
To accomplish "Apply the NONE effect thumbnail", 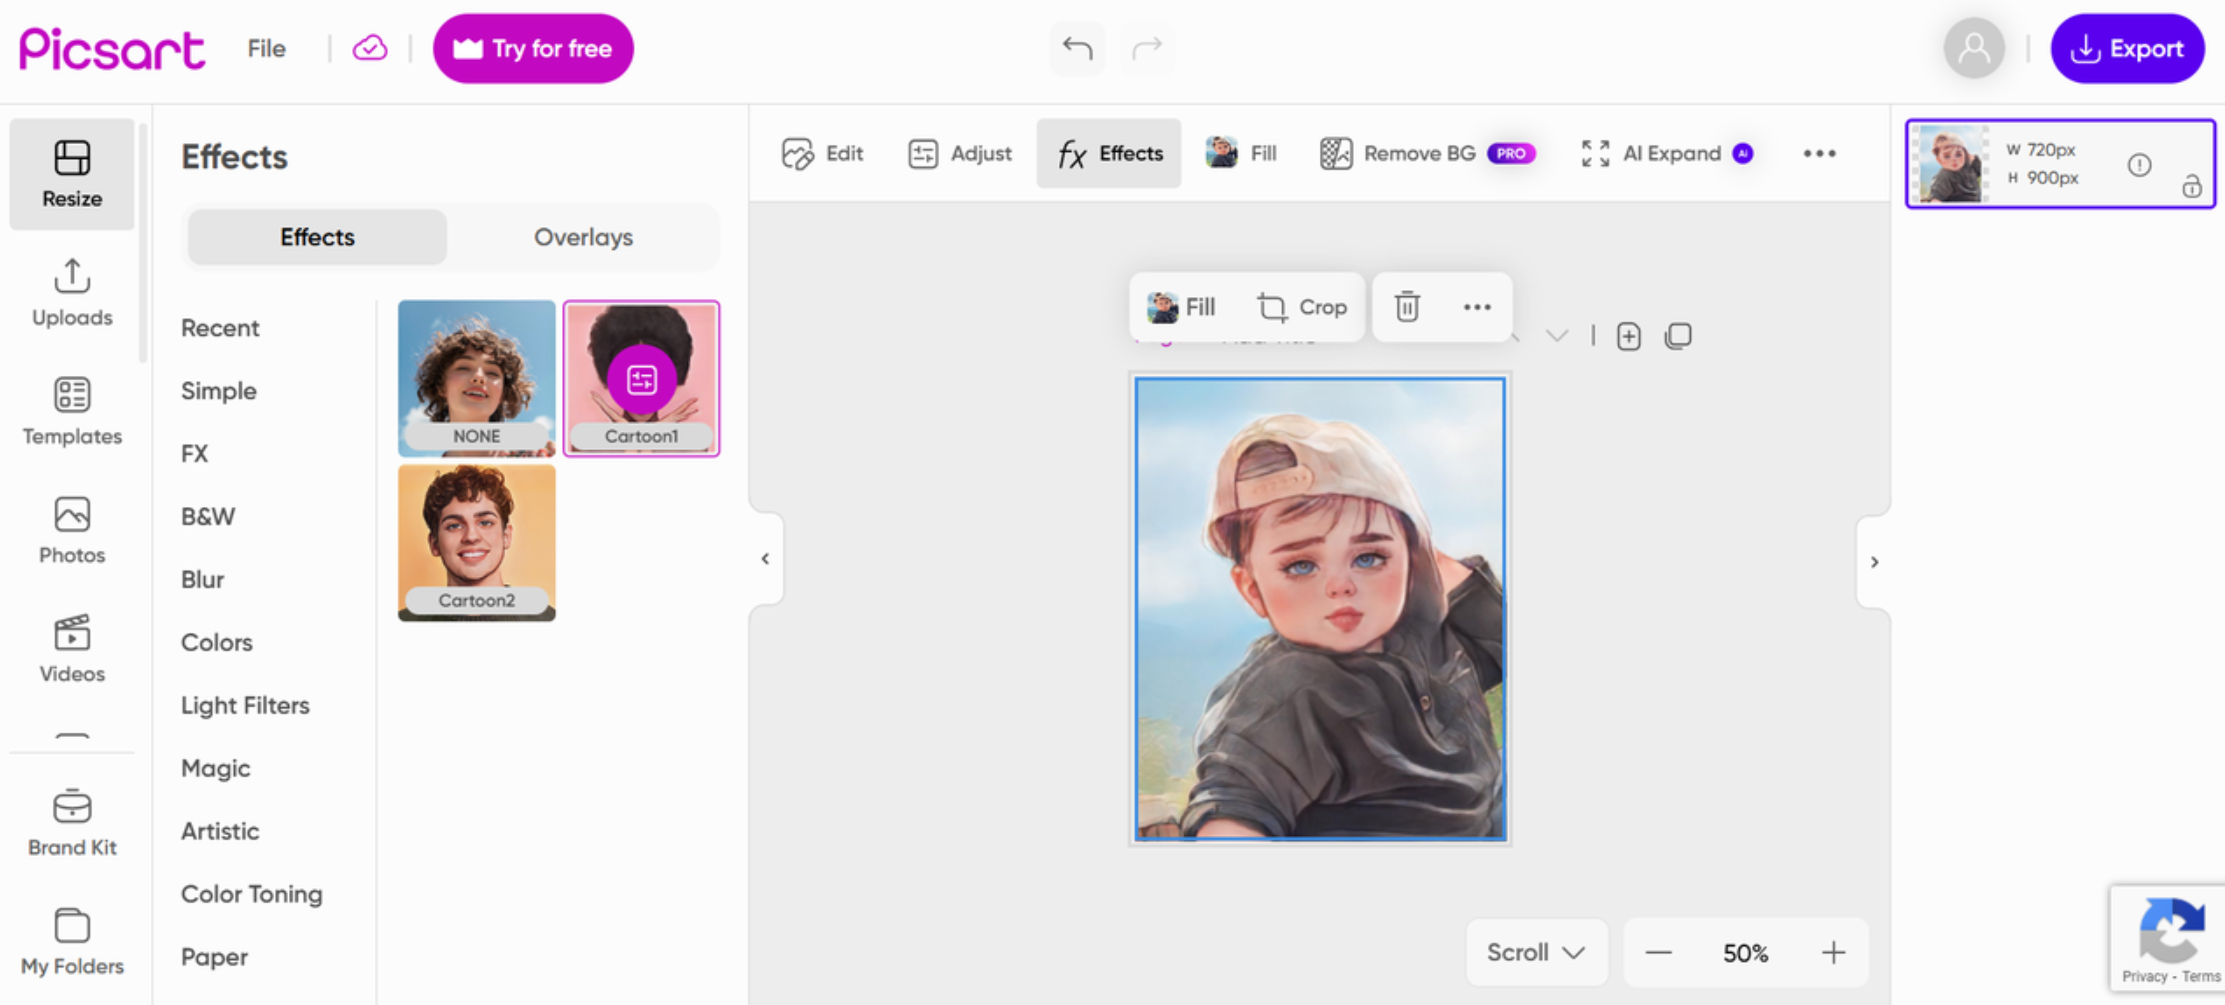I will 476,378.
